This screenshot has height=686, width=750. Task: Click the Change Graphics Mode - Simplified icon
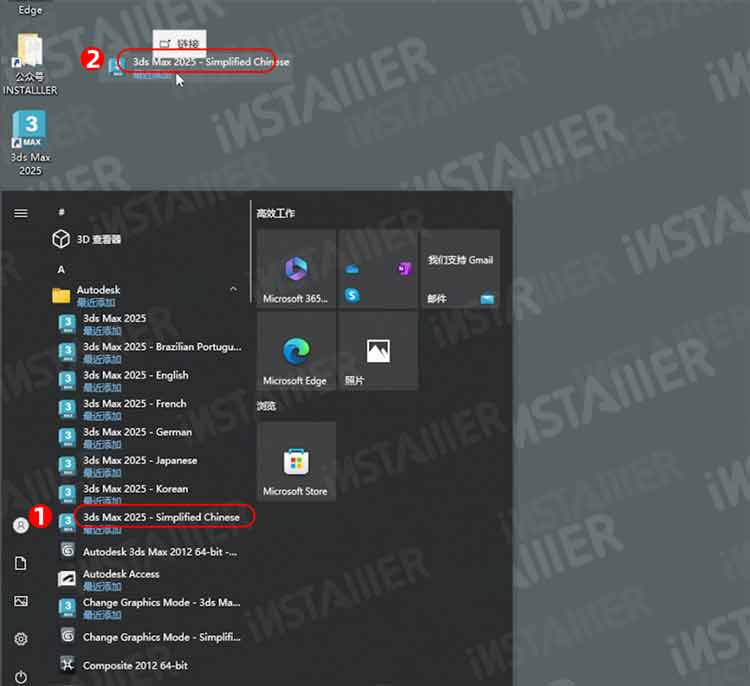67,636
